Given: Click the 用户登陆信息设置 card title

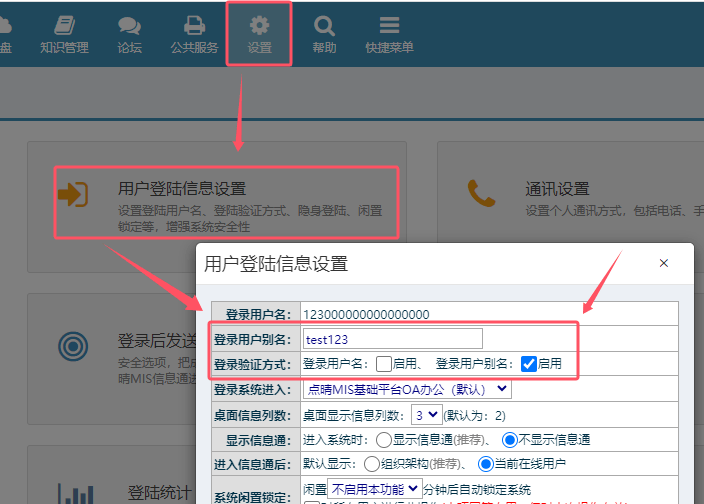Looking at the screenshot, I should [x=181, y=188].
